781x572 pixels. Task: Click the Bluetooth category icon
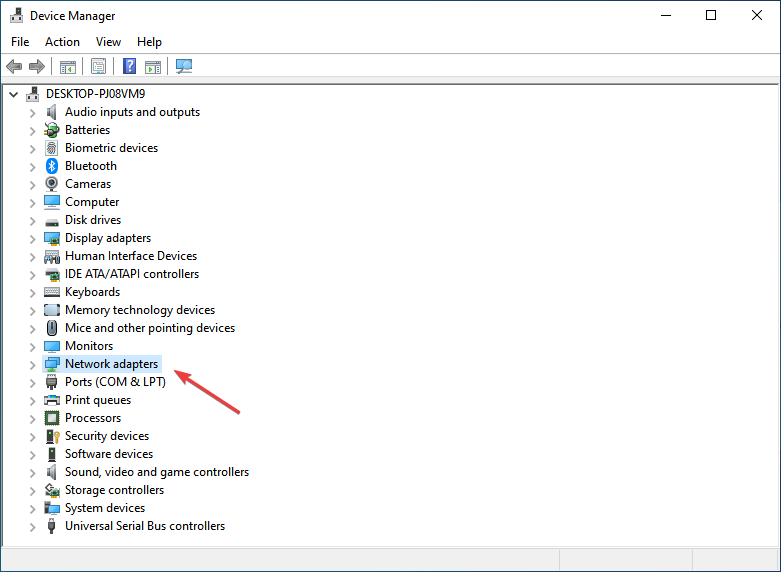click(52, 166)
